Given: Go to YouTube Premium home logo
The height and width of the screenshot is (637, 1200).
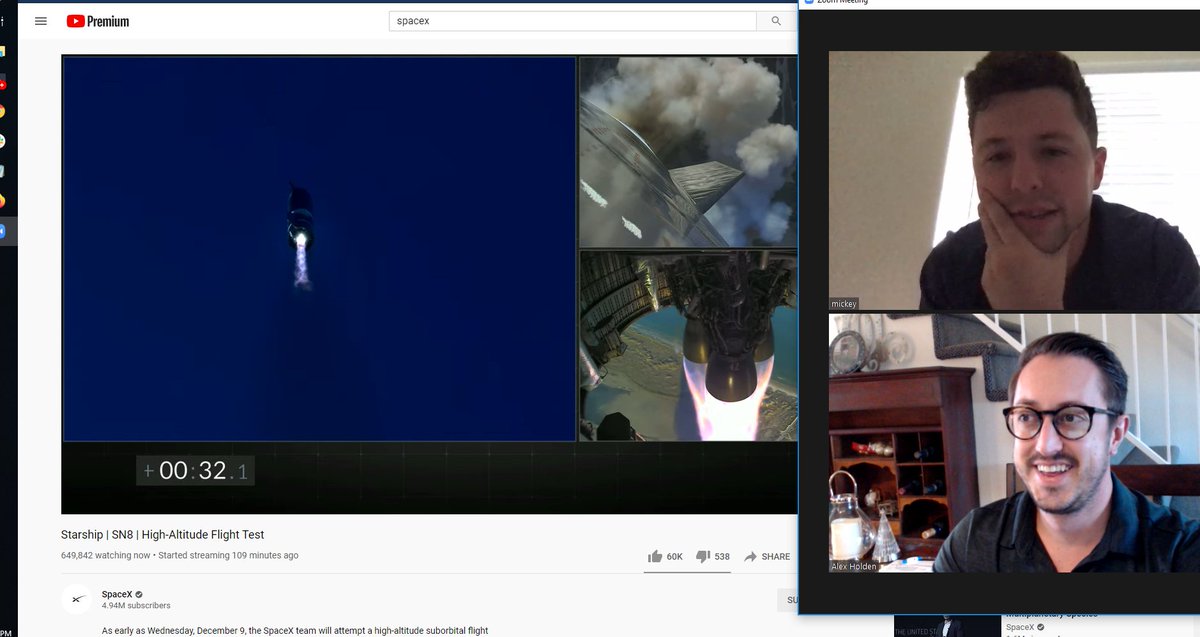Looking at the screenshot, I should tap(98, 21).
